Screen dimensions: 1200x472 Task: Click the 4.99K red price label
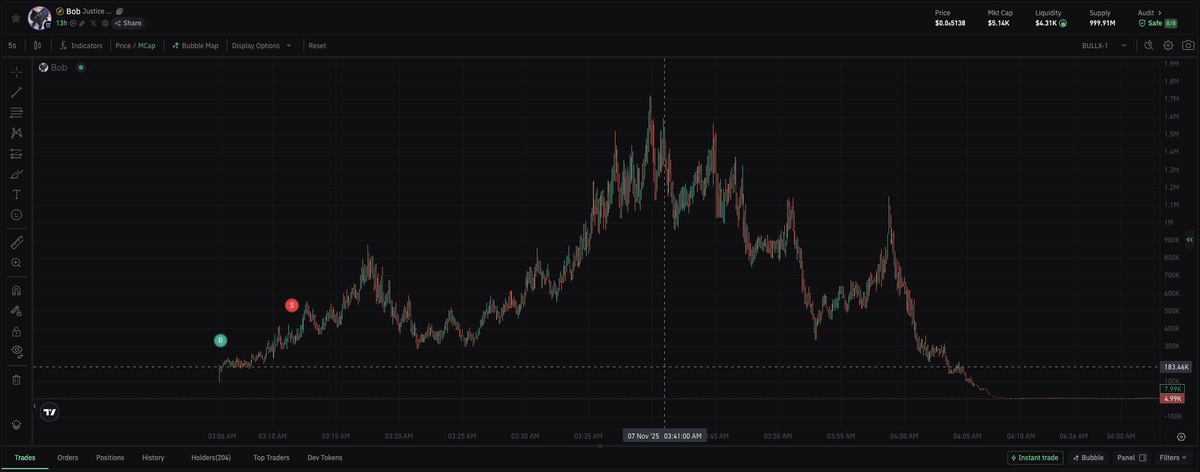click(x=1171, y=399)
